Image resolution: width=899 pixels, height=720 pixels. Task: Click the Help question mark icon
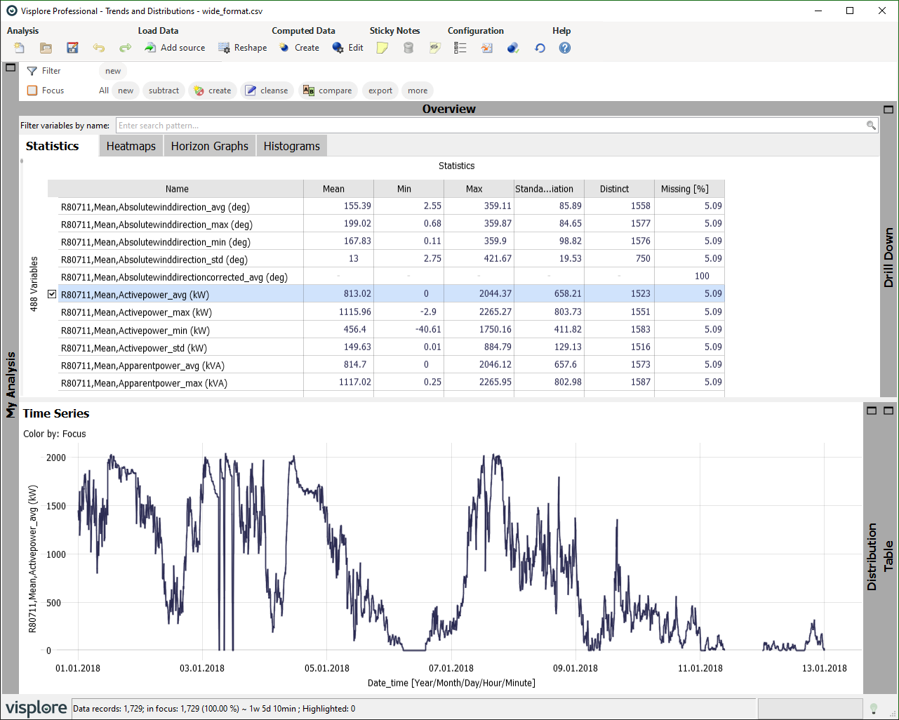[565, 48]
